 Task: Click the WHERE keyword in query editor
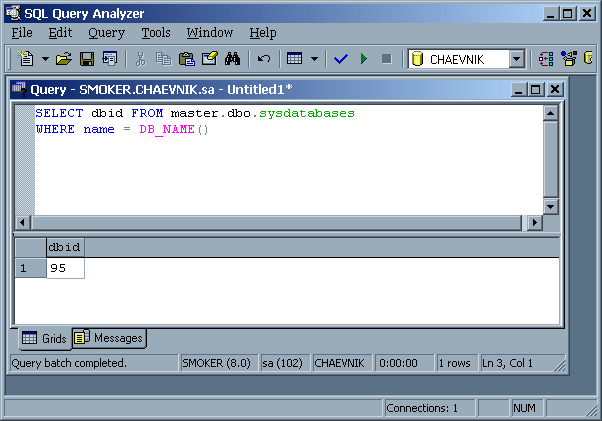pos(55,129)
